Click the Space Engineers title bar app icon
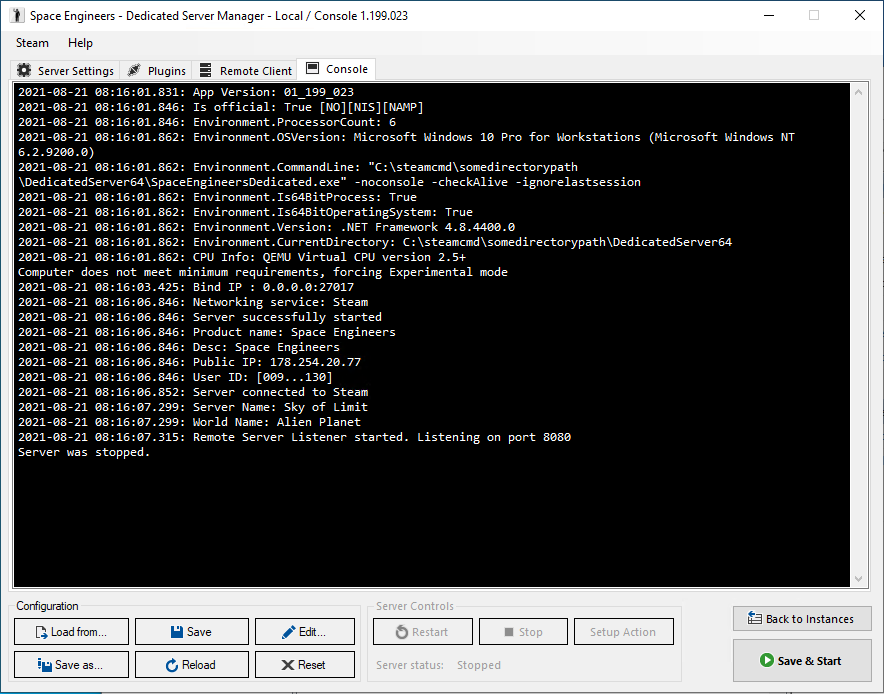 [x=16, y=16]
